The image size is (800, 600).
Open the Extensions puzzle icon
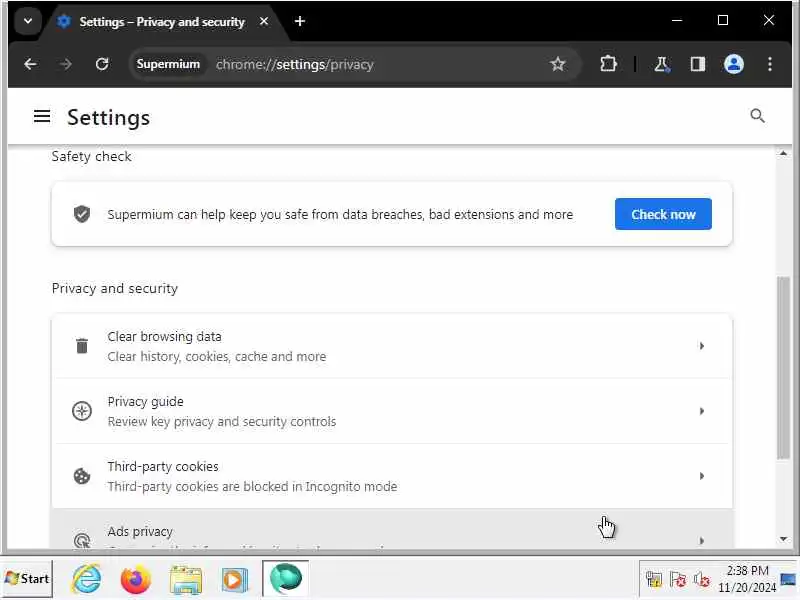(608, 64)
